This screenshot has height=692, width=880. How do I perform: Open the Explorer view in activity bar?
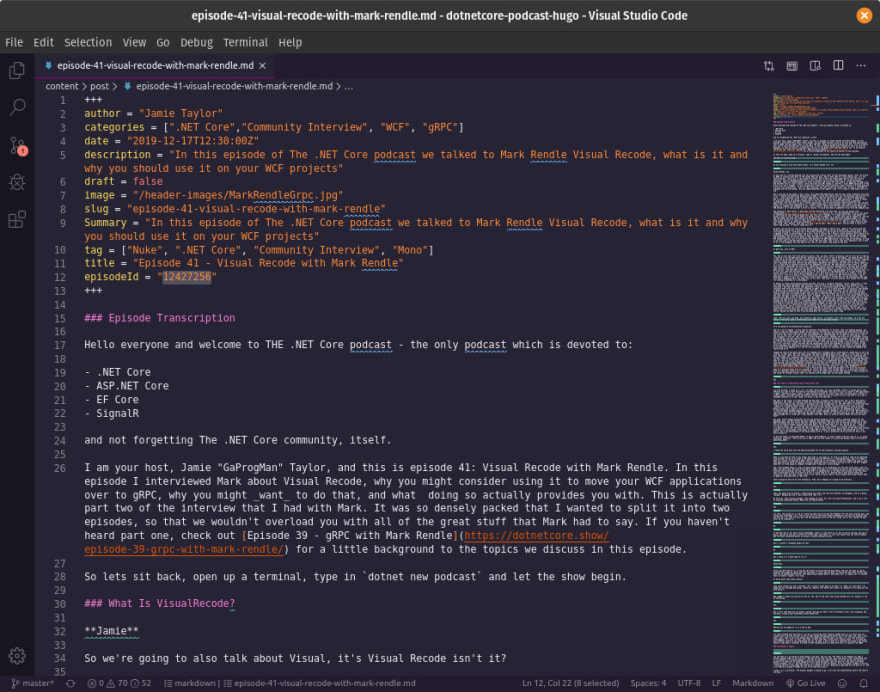(x=17, y=71)
